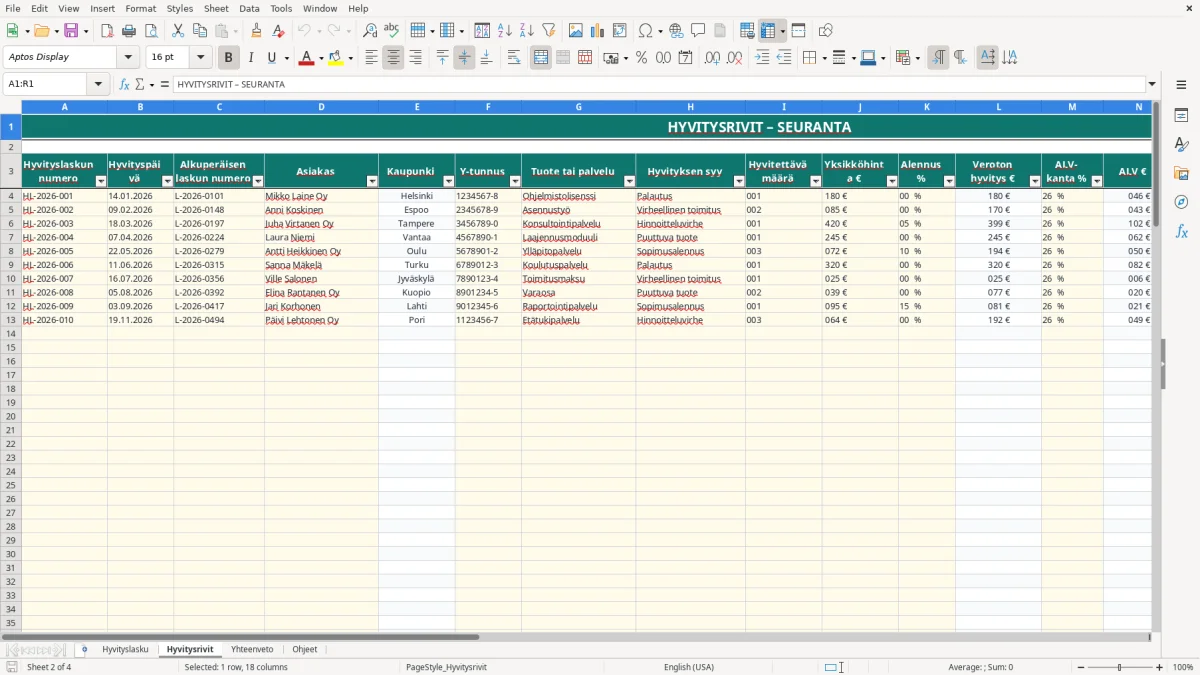This screenshot has width=1200, height=675.
Task: Click the 100% zoom level
Action: point(1182,667)
